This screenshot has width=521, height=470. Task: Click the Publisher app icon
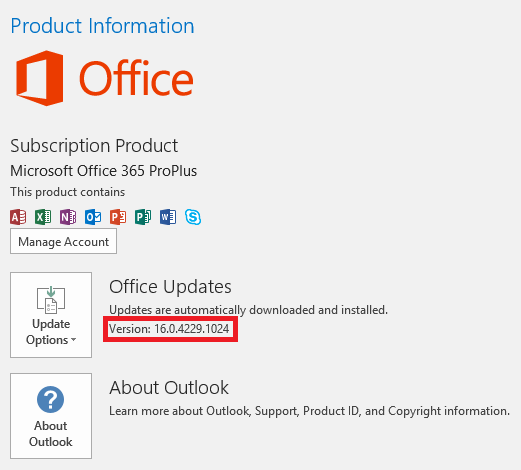143,217
